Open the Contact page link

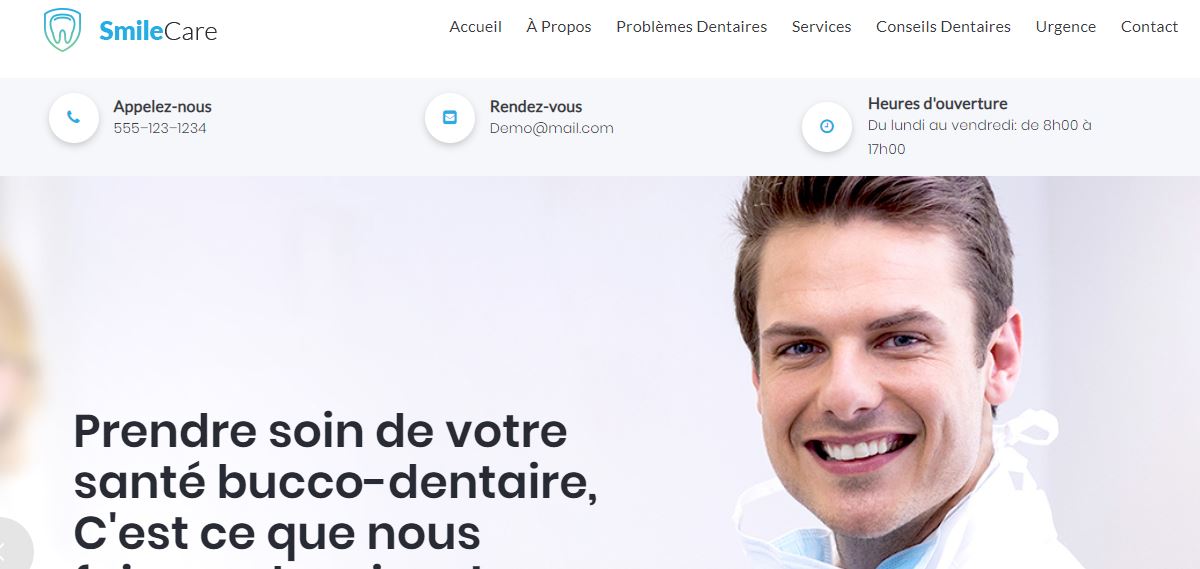(1150, 27)
